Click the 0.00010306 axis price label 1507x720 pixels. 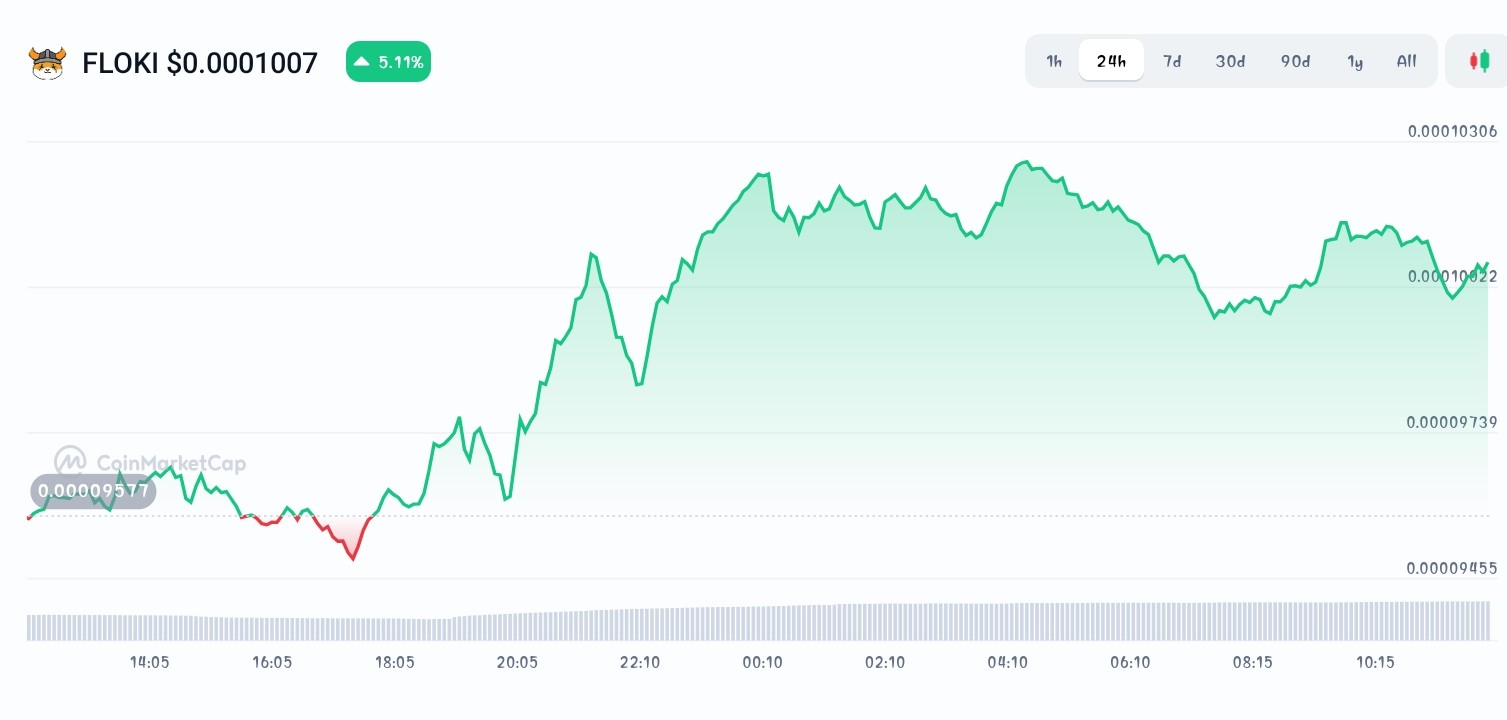[x=1452, y=131]
